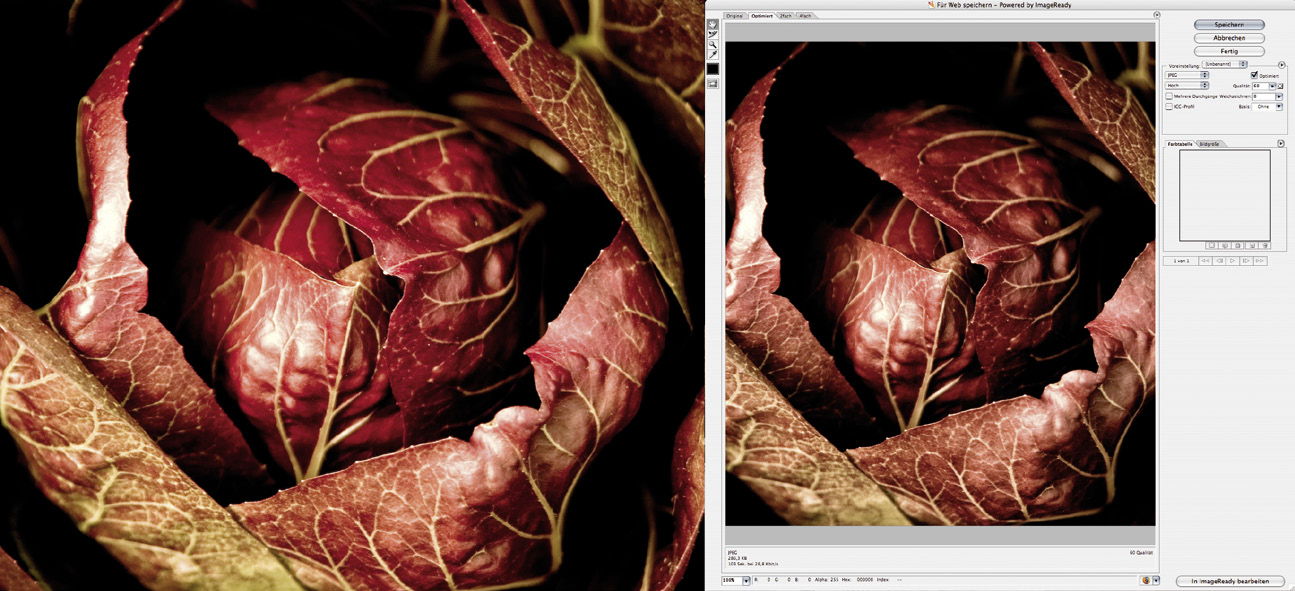Open the Hoch quality level dropdown

pos(1187,86)
